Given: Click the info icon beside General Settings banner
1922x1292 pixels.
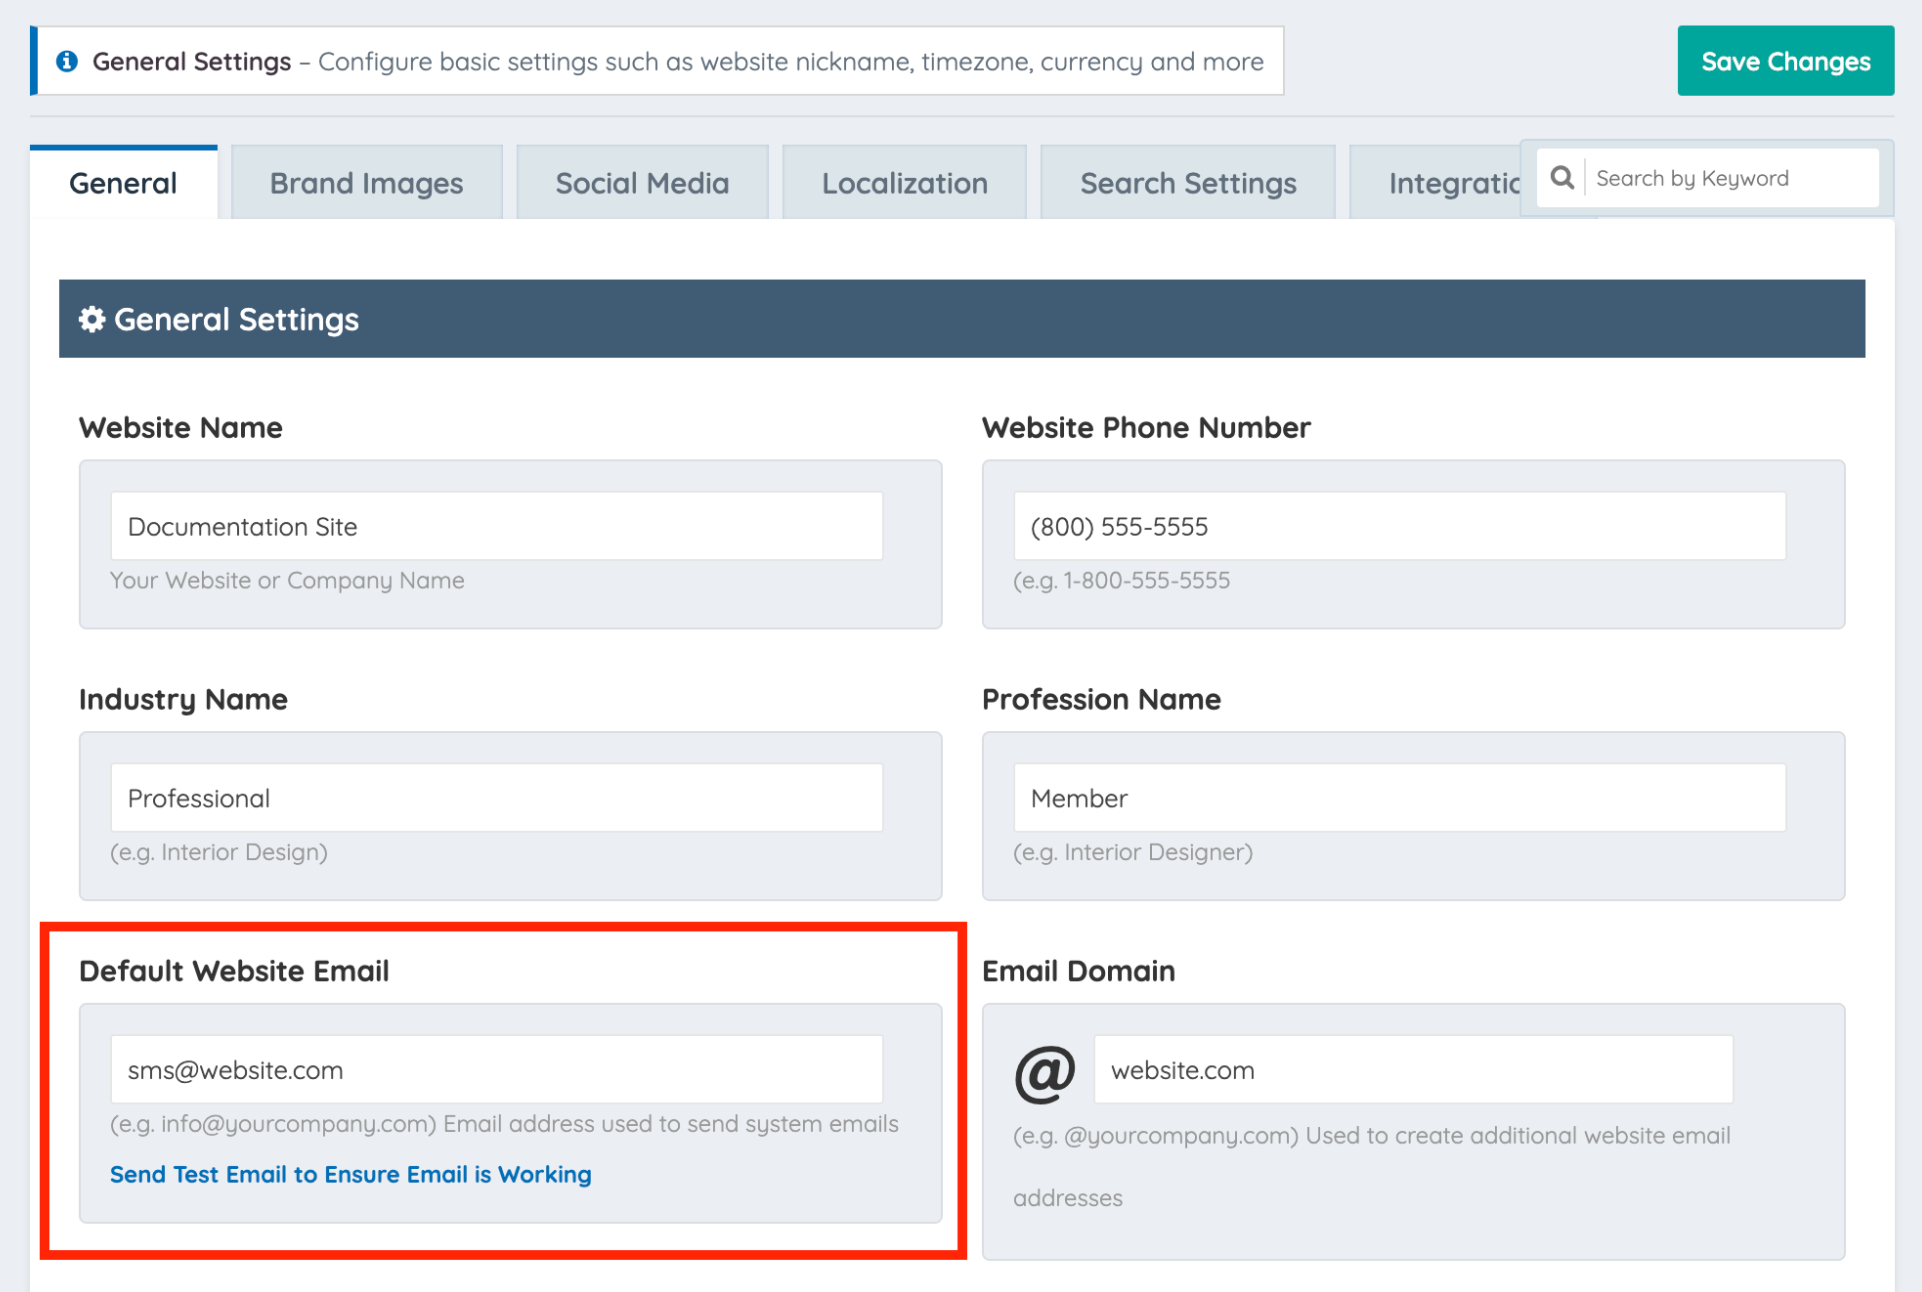Looking at the screenshot, I should [x=67, y=61].
